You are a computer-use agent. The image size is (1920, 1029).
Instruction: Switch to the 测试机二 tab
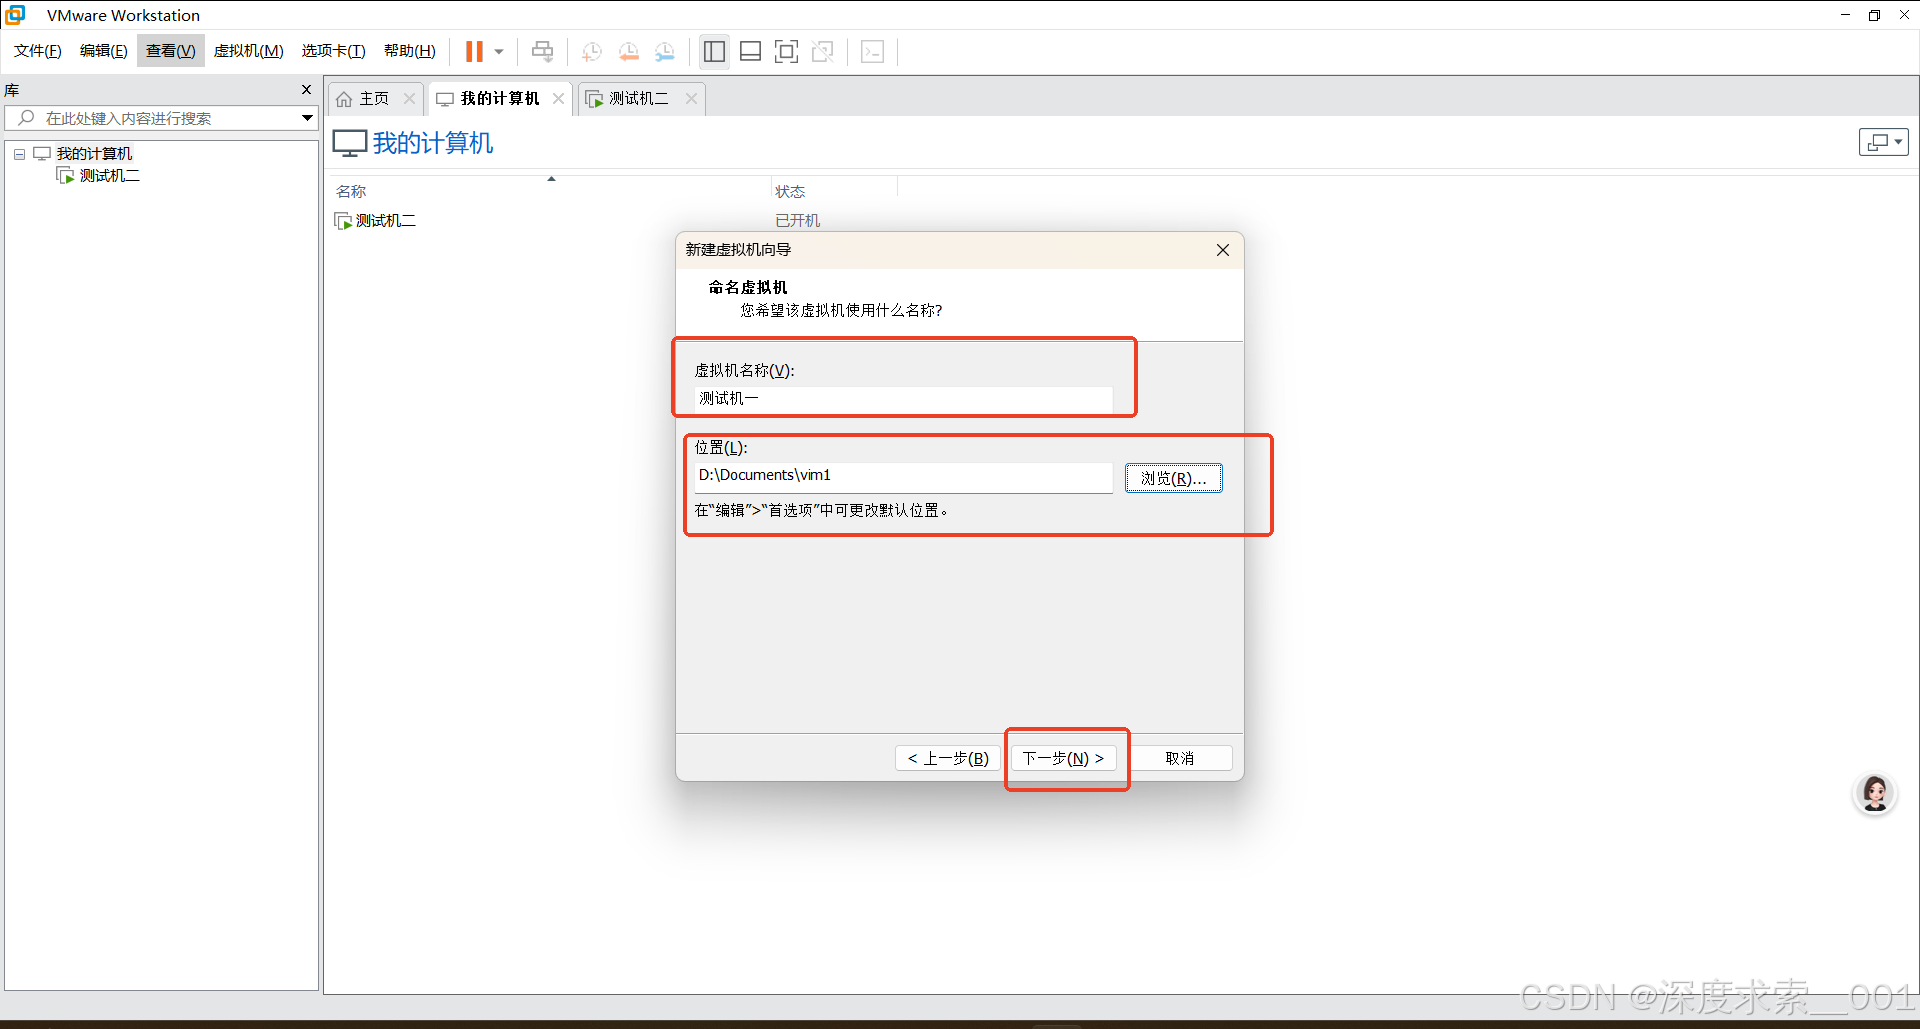point(639,99)
